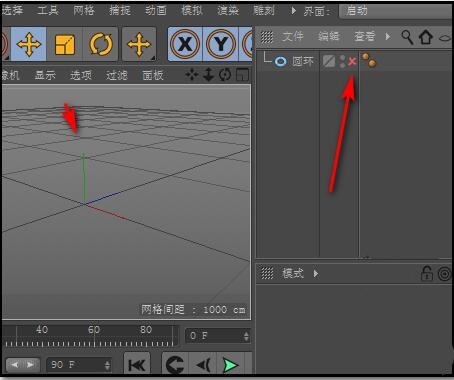Click viewport pan navigation icon
This screenshot has height=380, width=454.
(192, 75)
